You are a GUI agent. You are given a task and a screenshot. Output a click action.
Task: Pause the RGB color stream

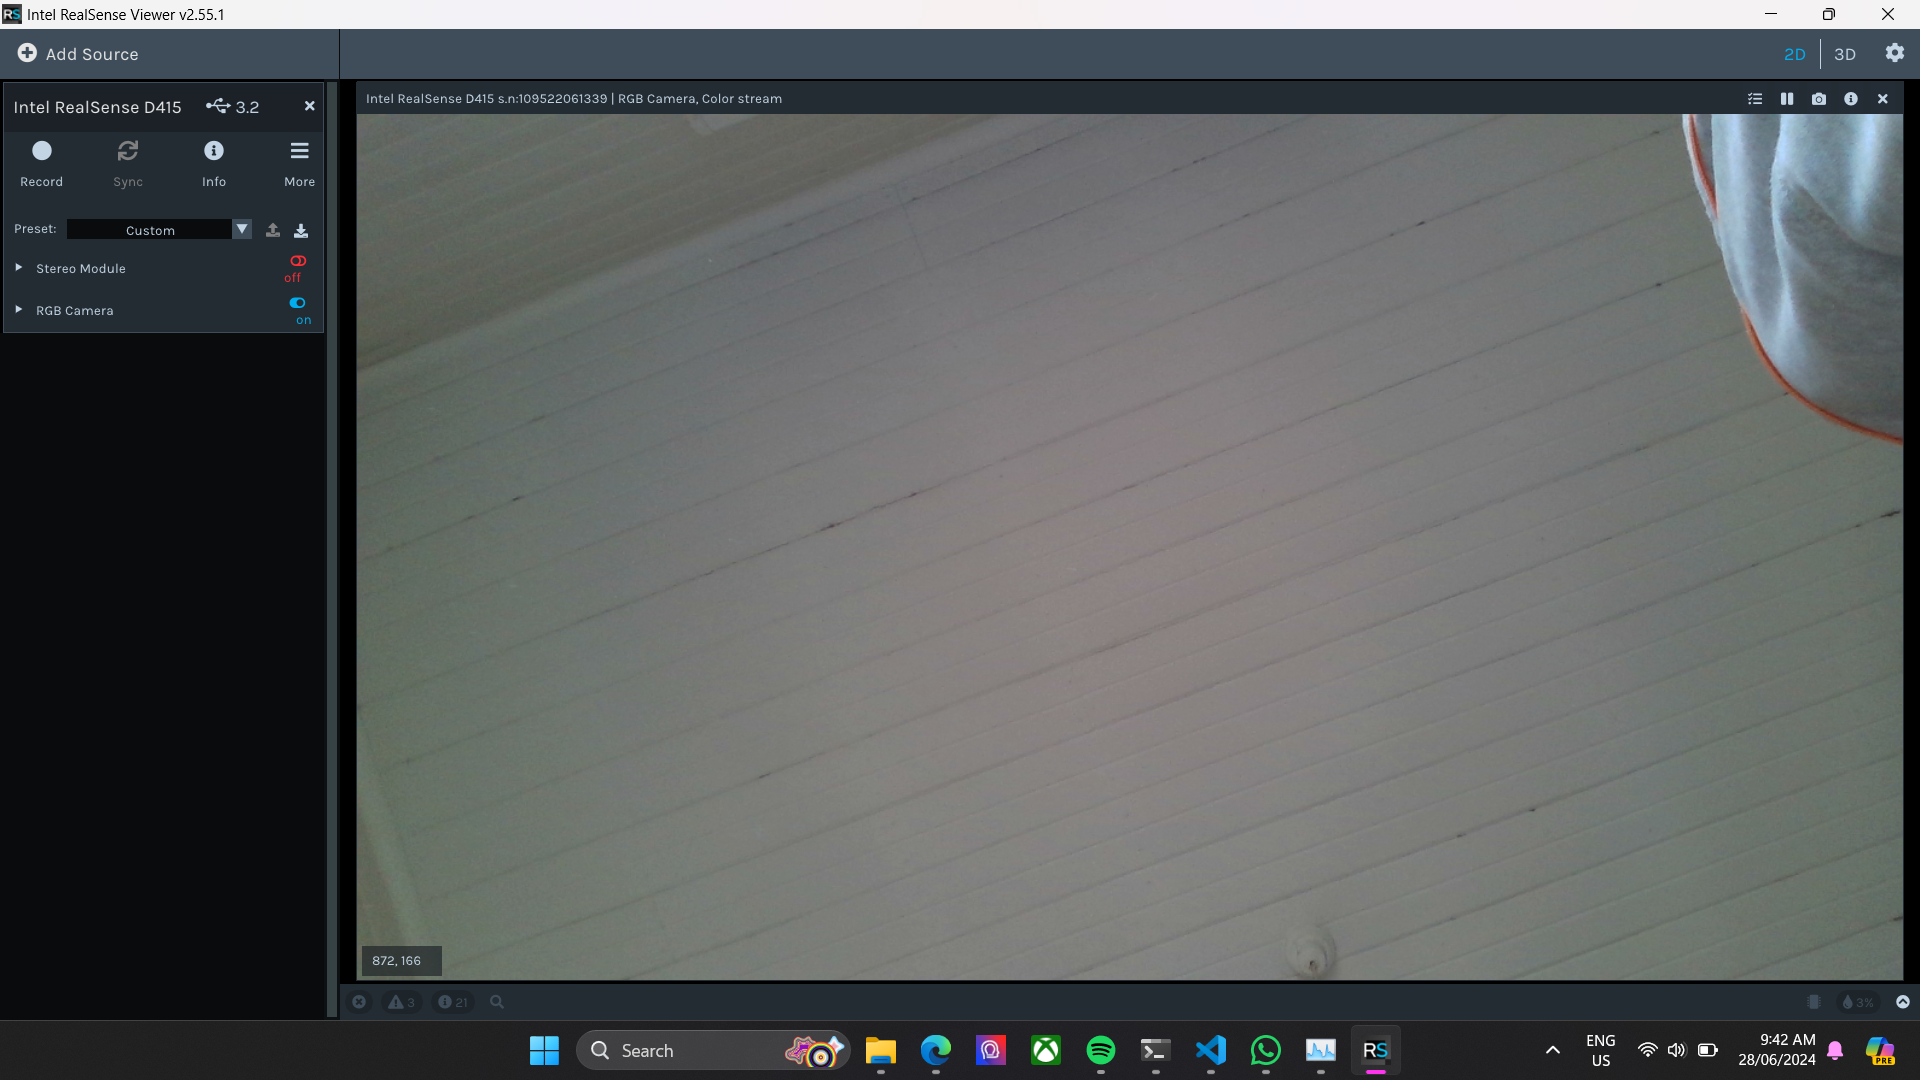pos(1787,99)
